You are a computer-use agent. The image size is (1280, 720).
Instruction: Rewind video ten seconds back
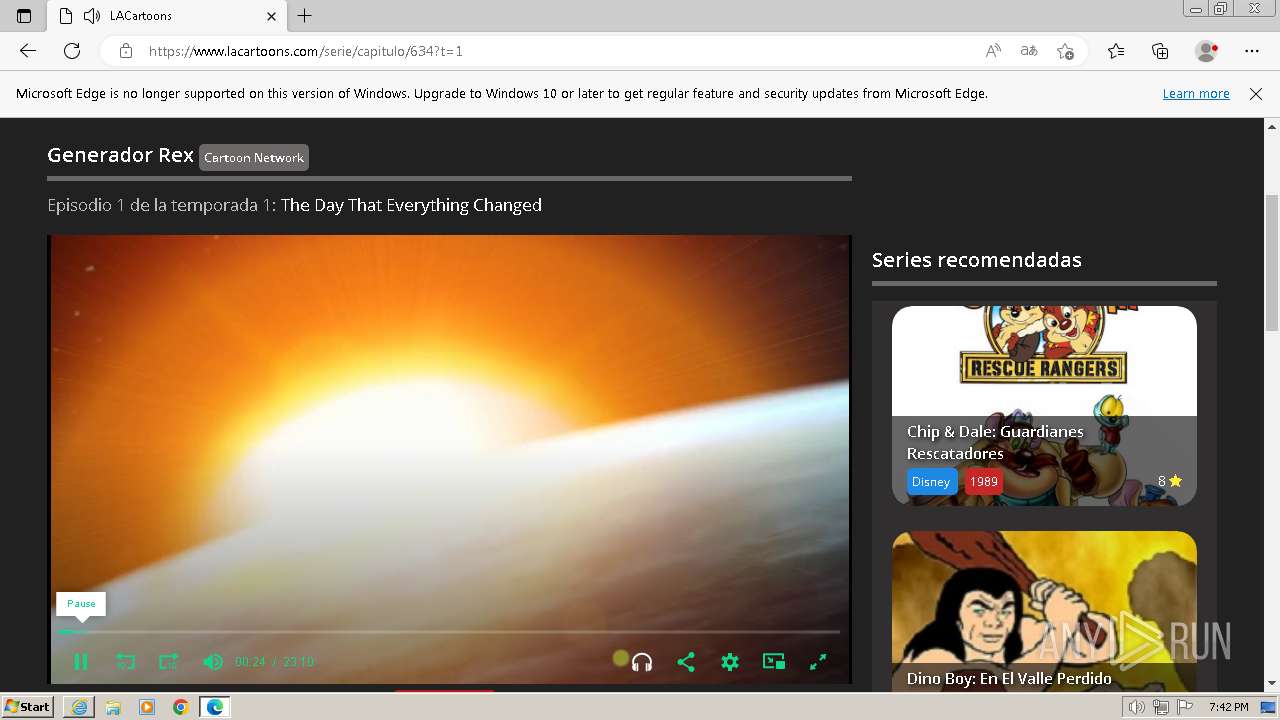pyautogui.click(x=125, y=661)
